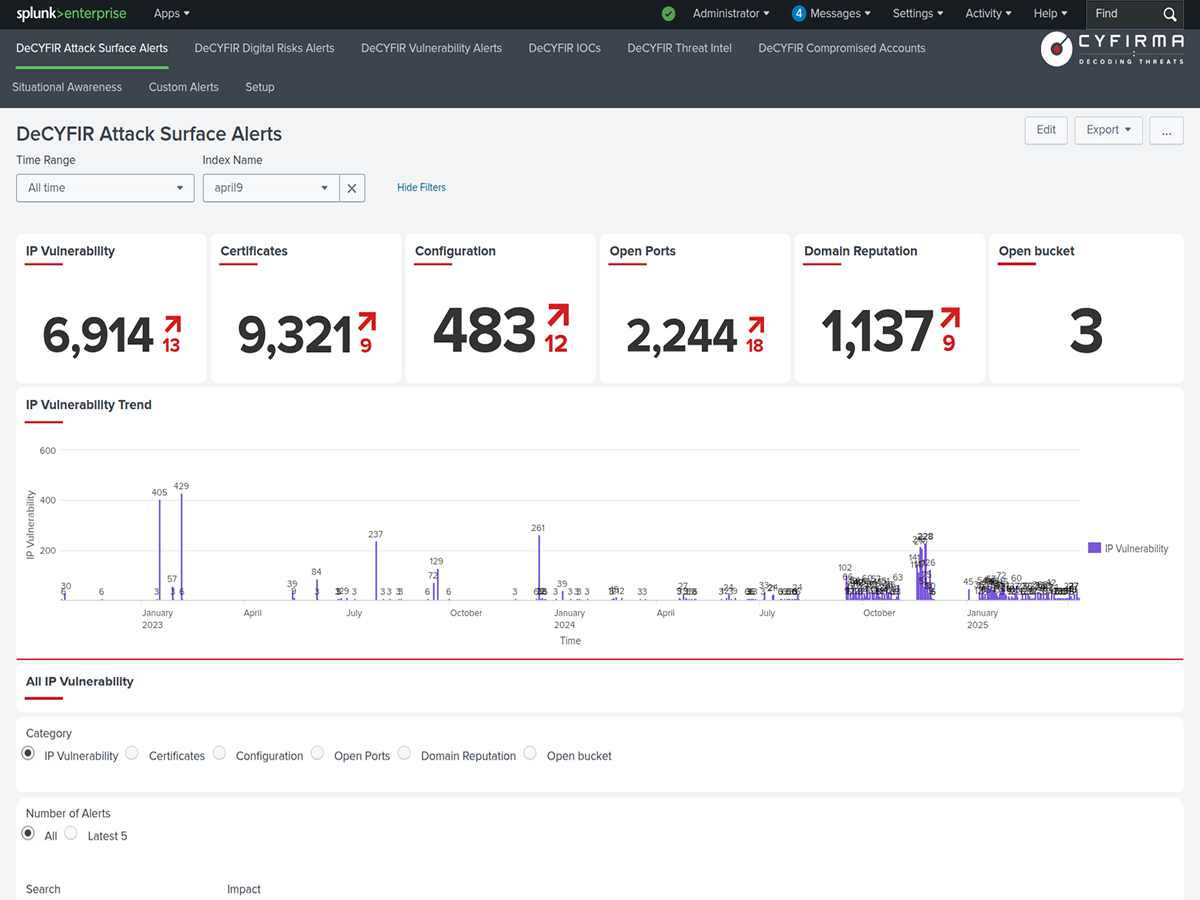Click the Edit dashboard button
Viewport: 1200px width, 900px height.
click(x=1046, y=130)
